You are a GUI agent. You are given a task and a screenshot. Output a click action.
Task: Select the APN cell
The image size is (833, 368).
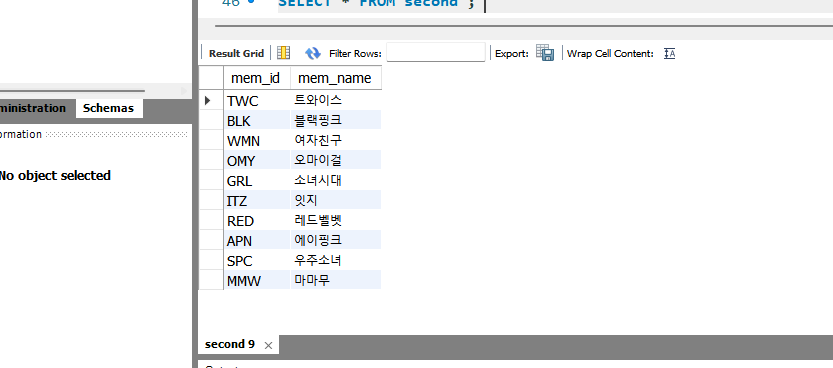point(257,241)
